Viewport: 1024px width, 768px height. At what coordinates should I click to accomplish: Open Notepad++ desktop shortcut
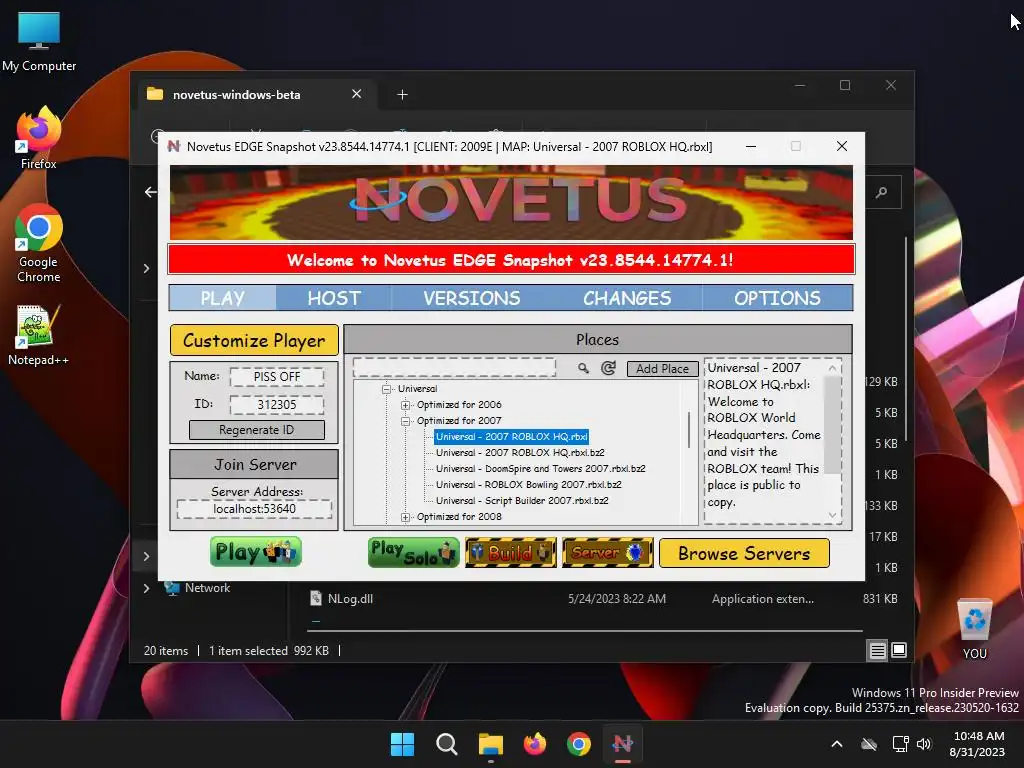[x=39, y=335]
